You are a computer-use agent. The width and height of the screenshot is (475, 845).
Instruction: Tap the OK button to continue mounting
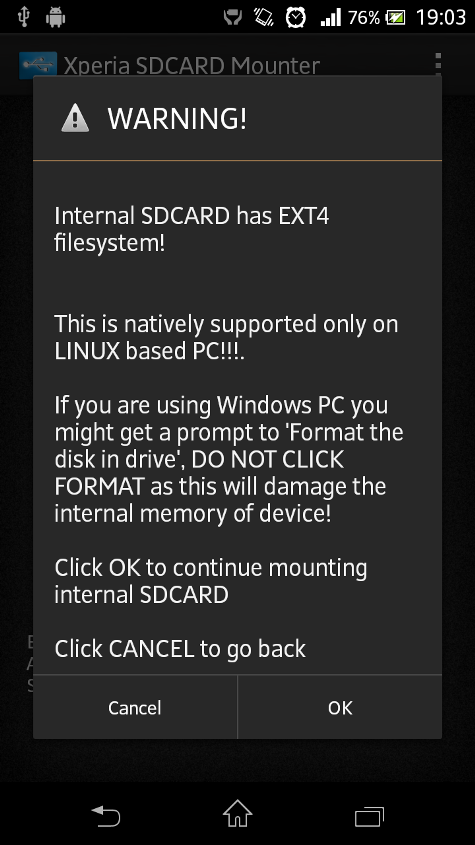(x=340, y=707)
